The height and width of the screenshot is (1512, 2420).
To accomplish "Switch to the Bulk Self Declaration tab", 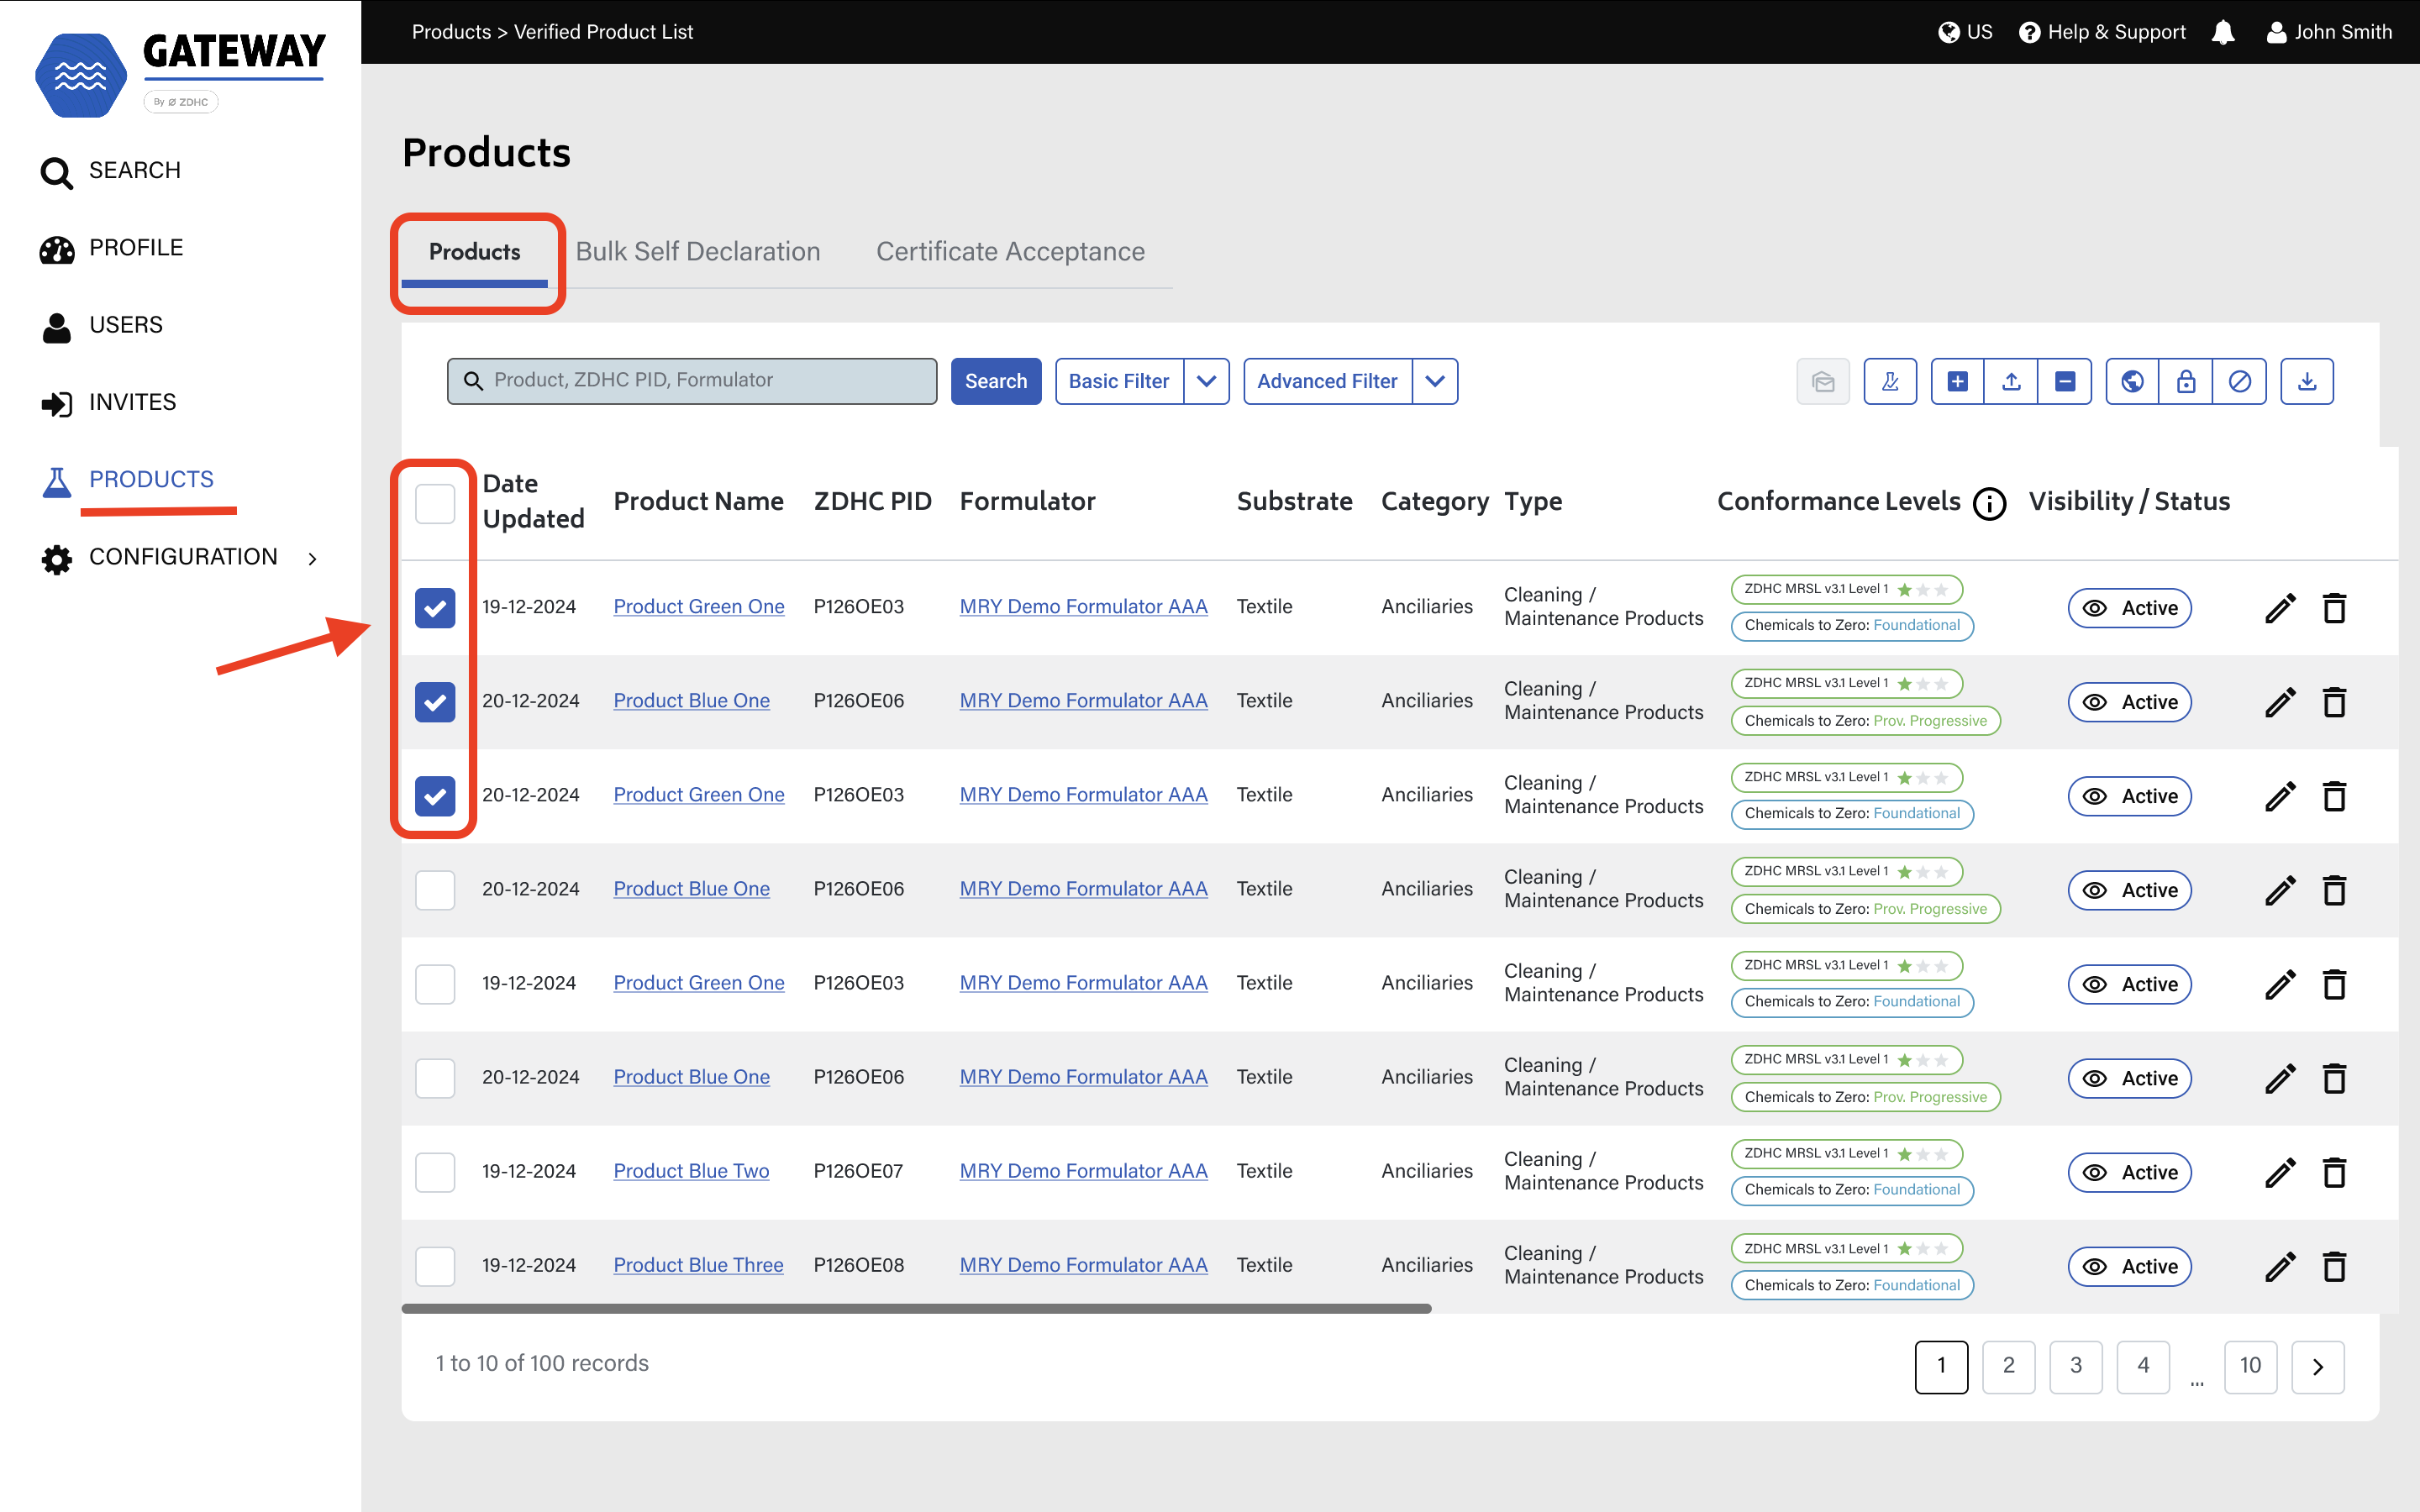I will tap(697, 251).
